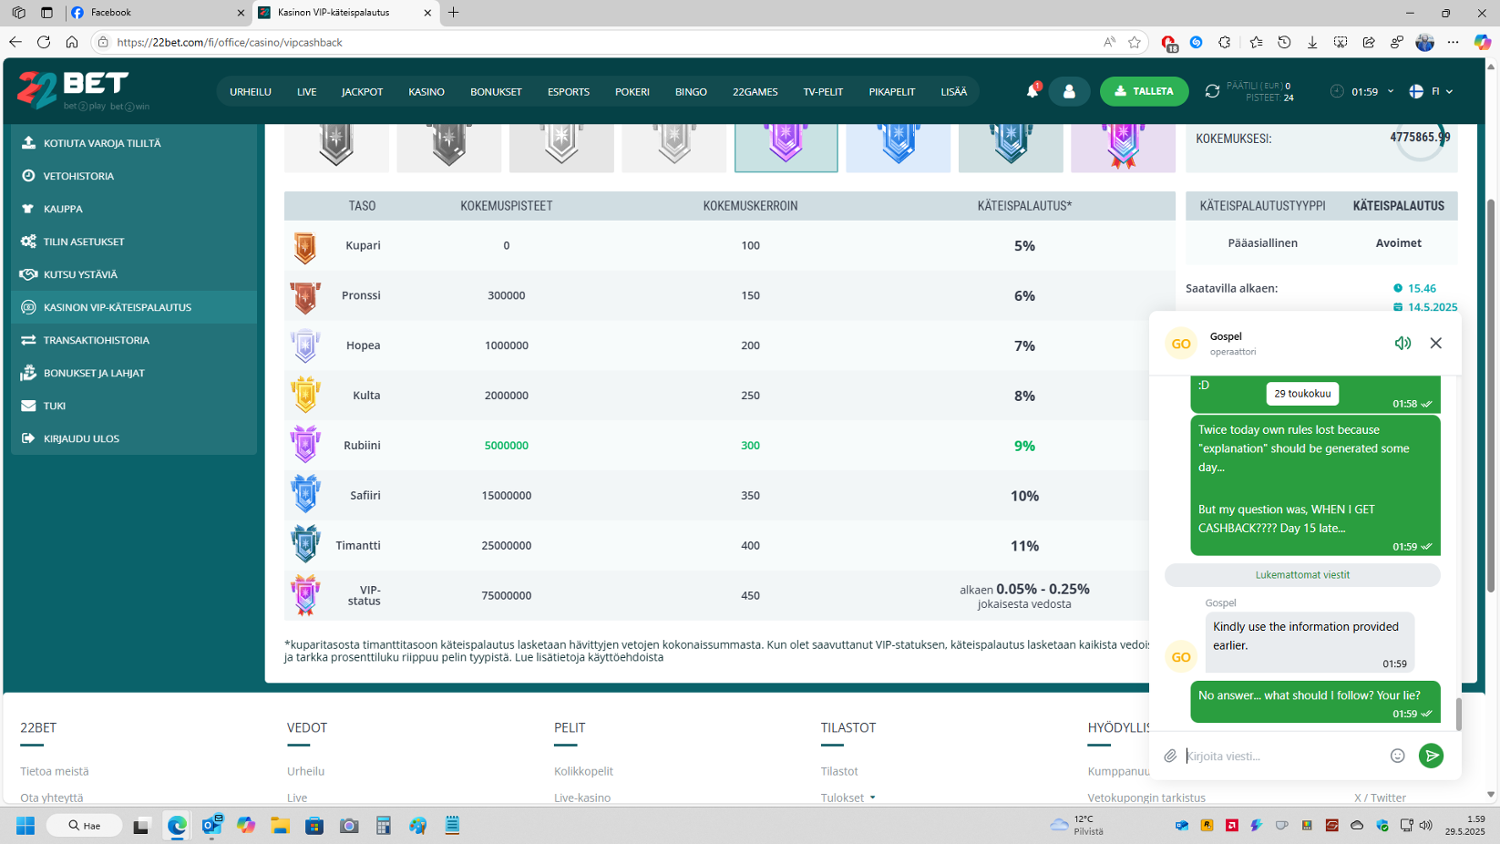Refresh the account balance
This screenshot has height=844, width=1500.
[x=1212, y=91]
